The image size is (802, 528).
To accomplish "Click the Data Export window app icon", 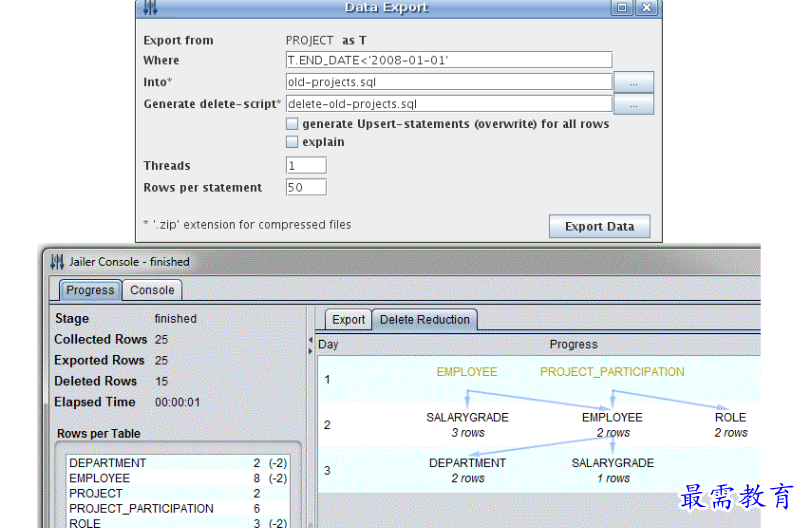I will (150, 7).
